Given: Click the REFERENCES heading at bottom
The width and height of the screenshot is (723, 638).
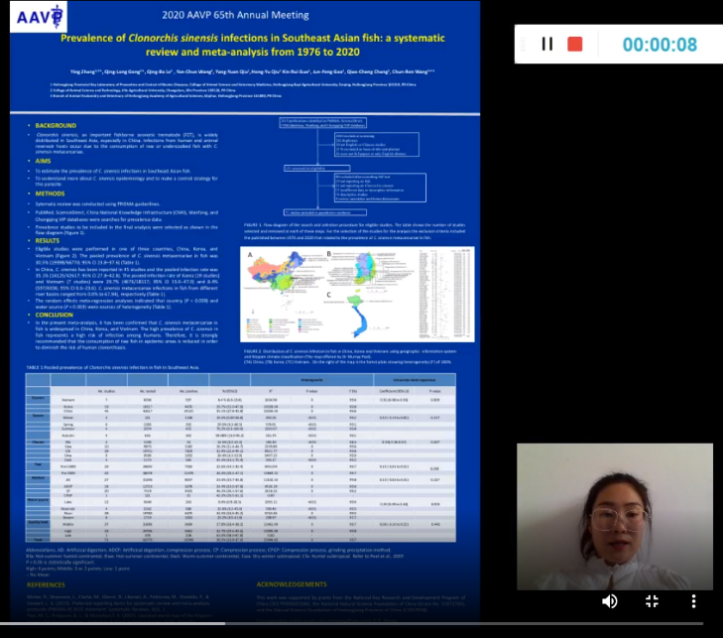Looking at the screenshot, I should (x=47, y=583).
